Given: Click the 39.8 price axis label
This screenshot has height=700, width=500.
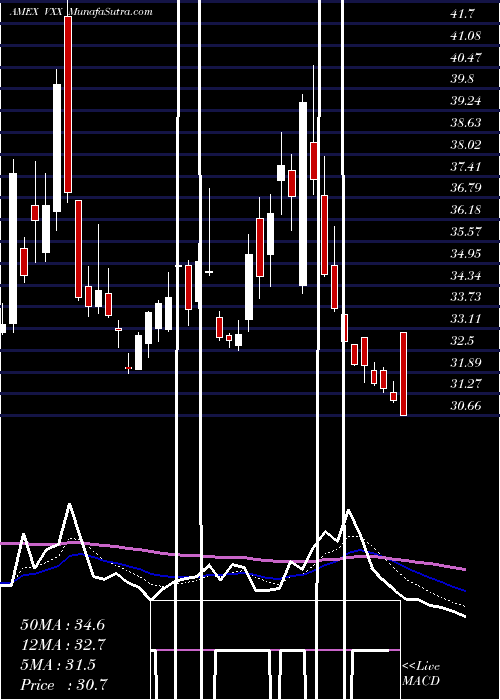Looking at the screenshot, I should point(462,79).
